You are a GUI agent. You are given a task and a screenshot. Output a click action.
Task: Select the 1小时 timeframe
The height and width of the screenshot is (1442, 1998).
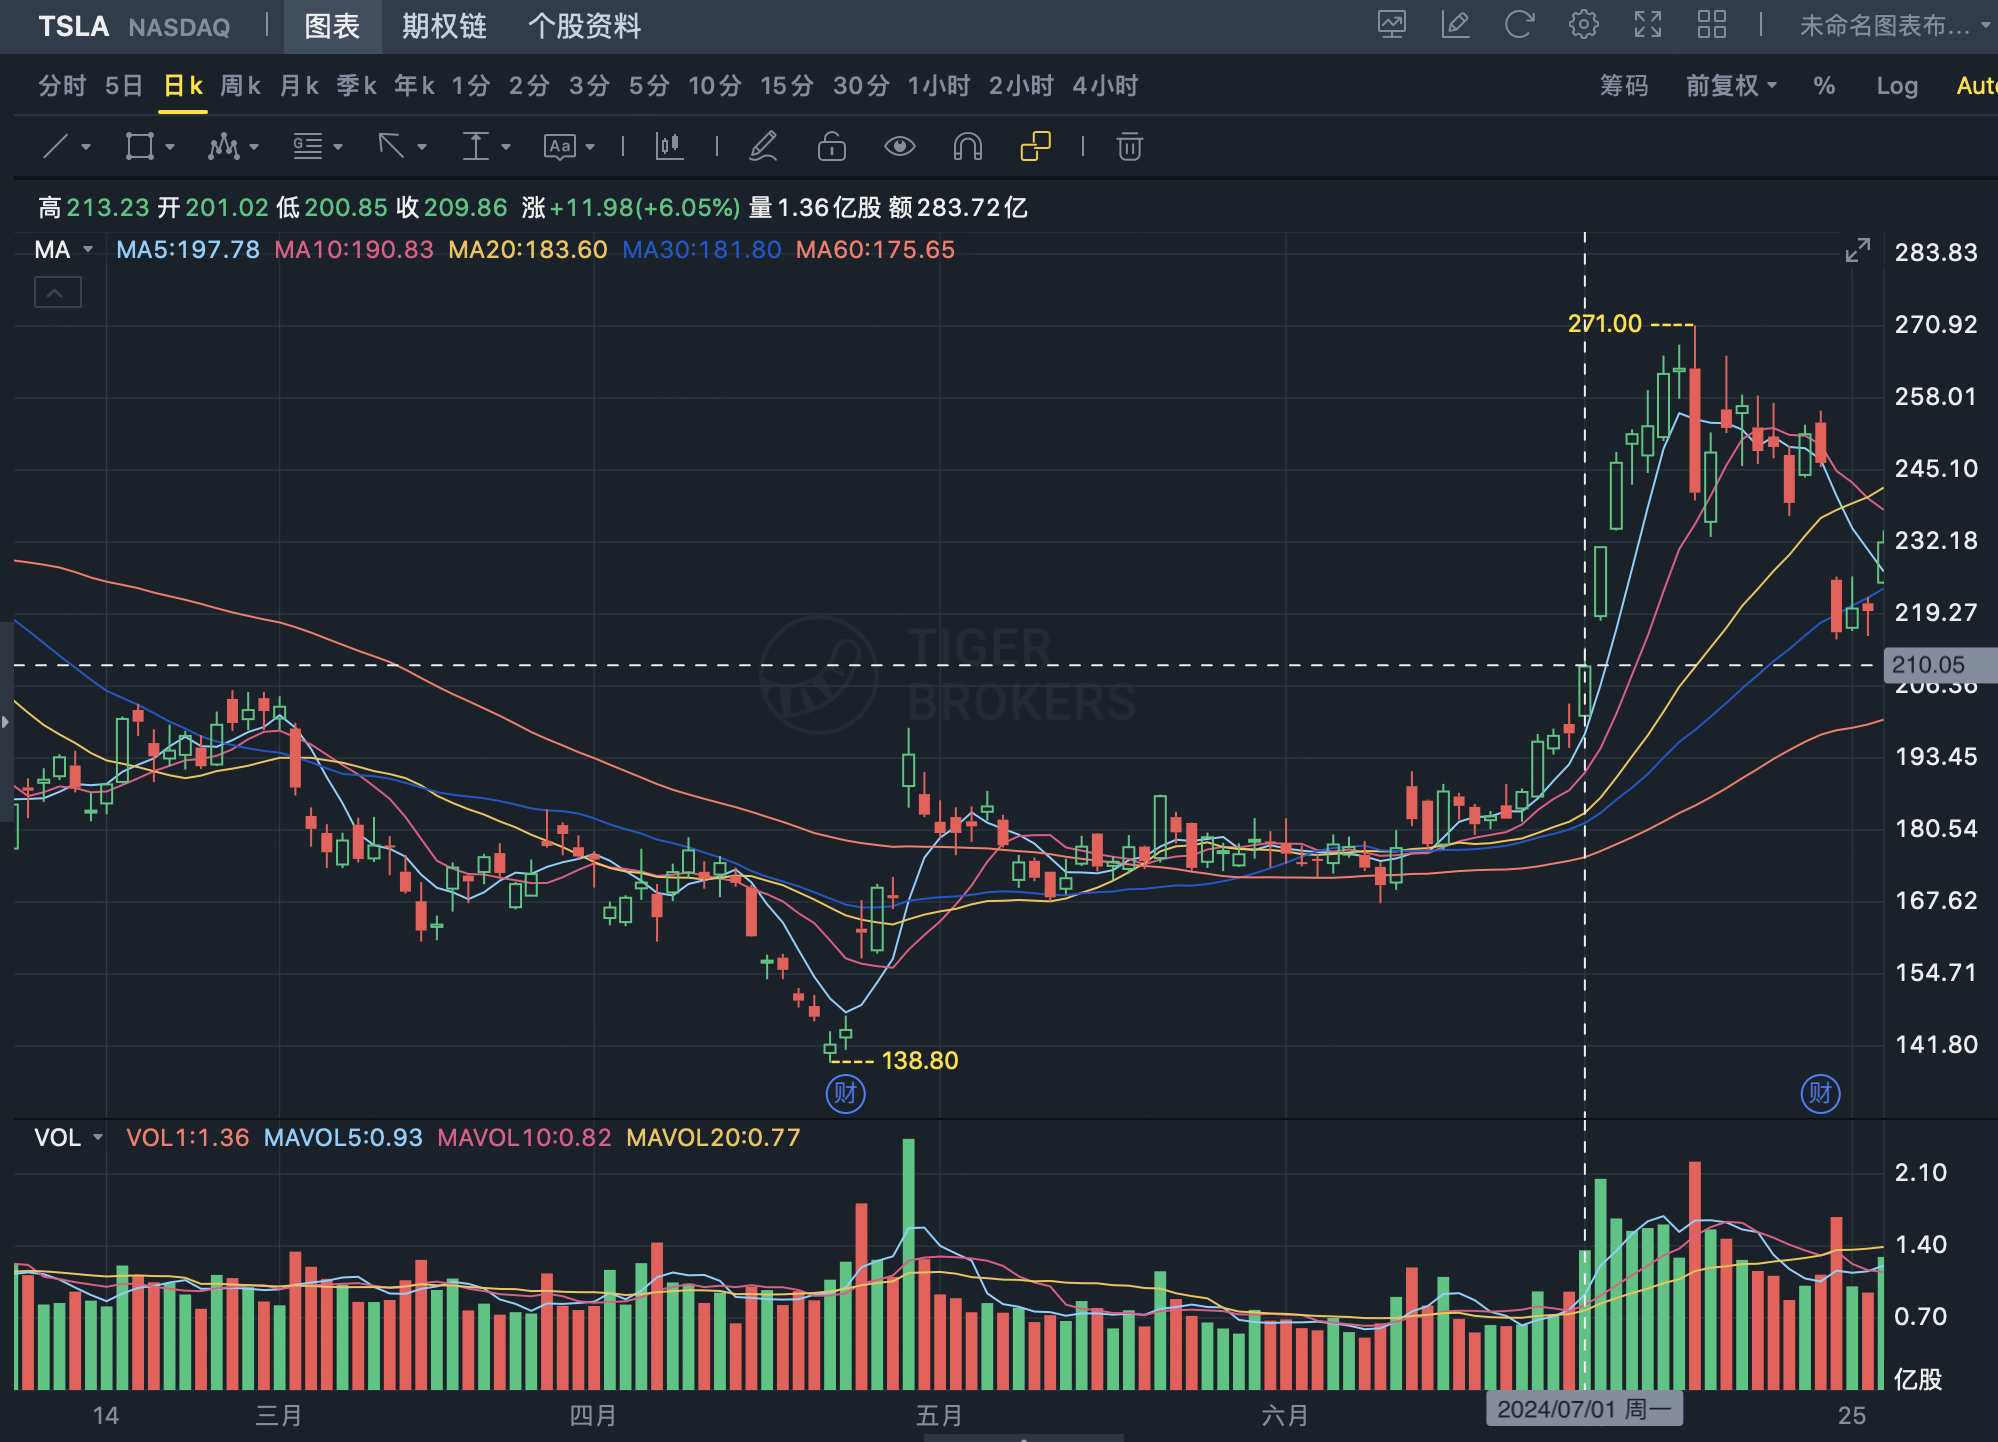pos(938,86)
